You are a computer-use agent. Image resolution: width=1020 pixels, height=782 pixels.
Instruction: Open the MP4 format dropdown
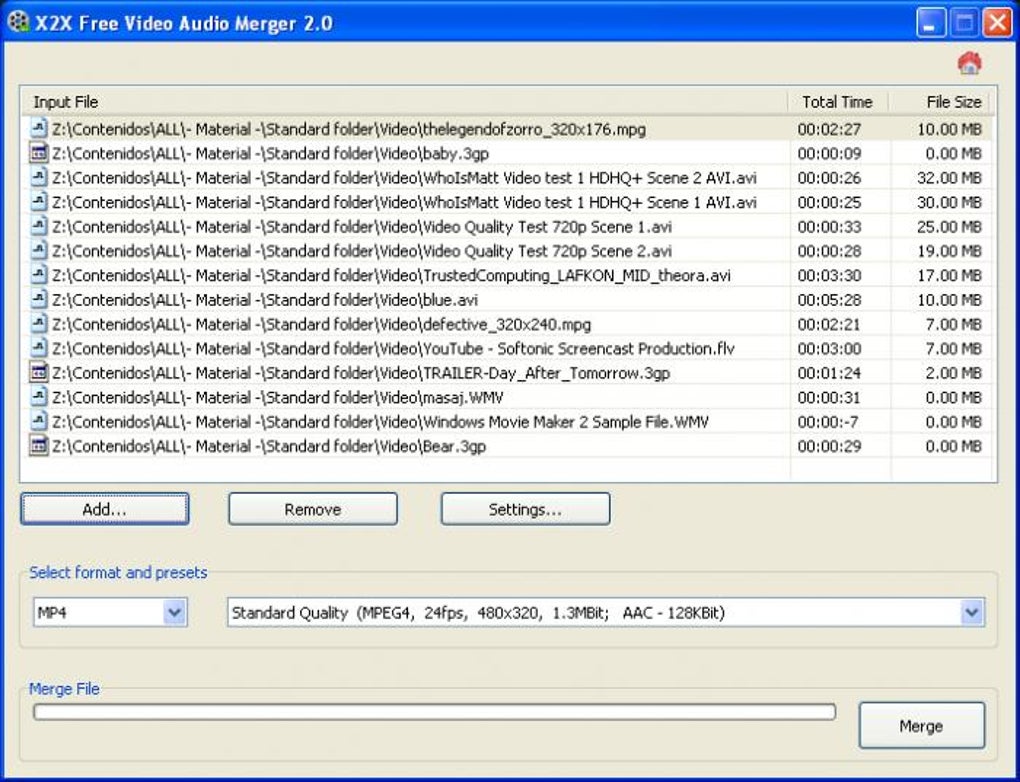(x=174, y=612)
